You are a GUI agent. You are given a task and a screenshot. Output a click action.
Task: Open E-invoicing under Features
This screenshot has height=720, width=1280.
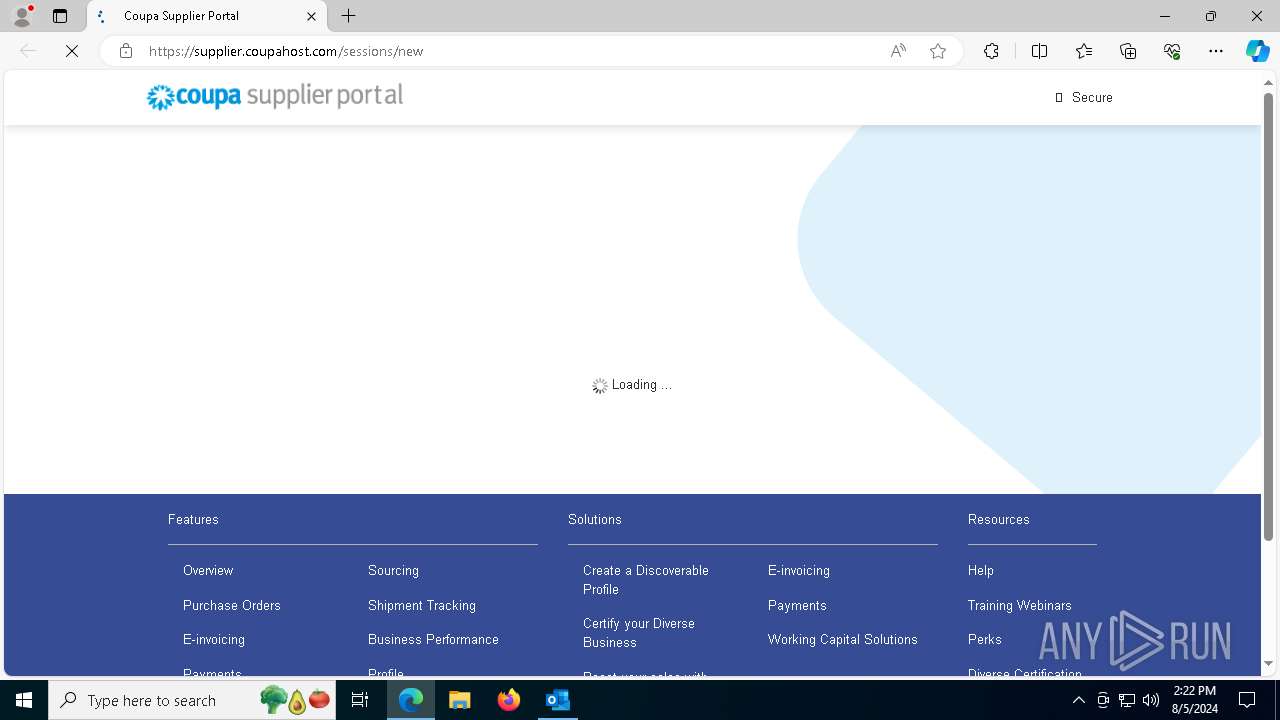tap(214, 639)
